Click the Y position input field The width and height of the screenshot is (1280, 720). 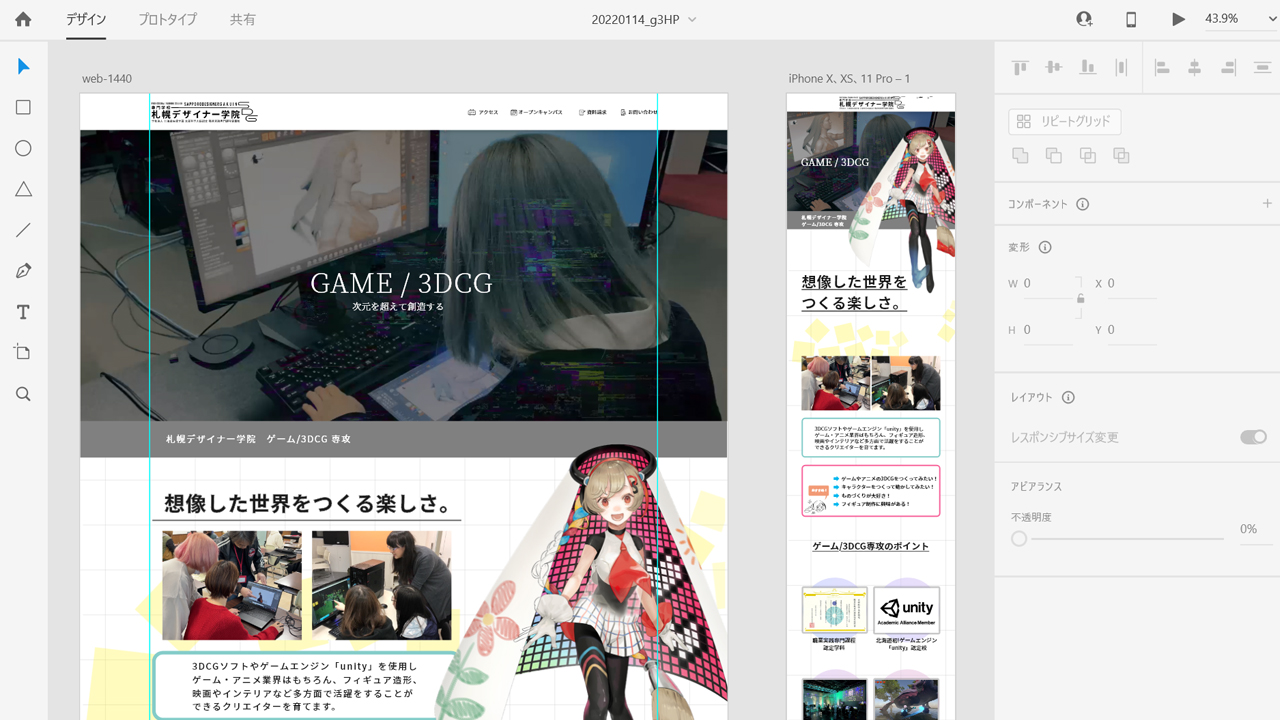coord(1131,330)
